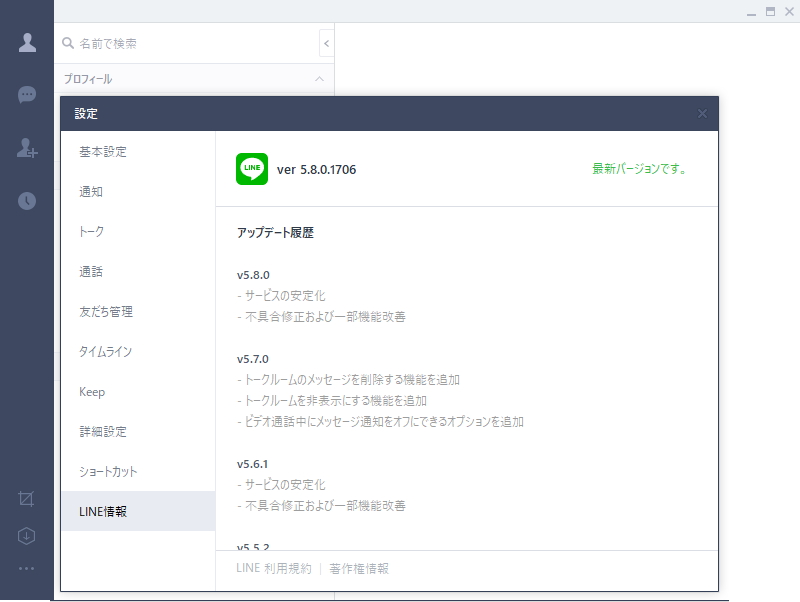Collapse the search bar with the left chevron
Viewport: 800px width, 602px height.
(x=327, y=43)
